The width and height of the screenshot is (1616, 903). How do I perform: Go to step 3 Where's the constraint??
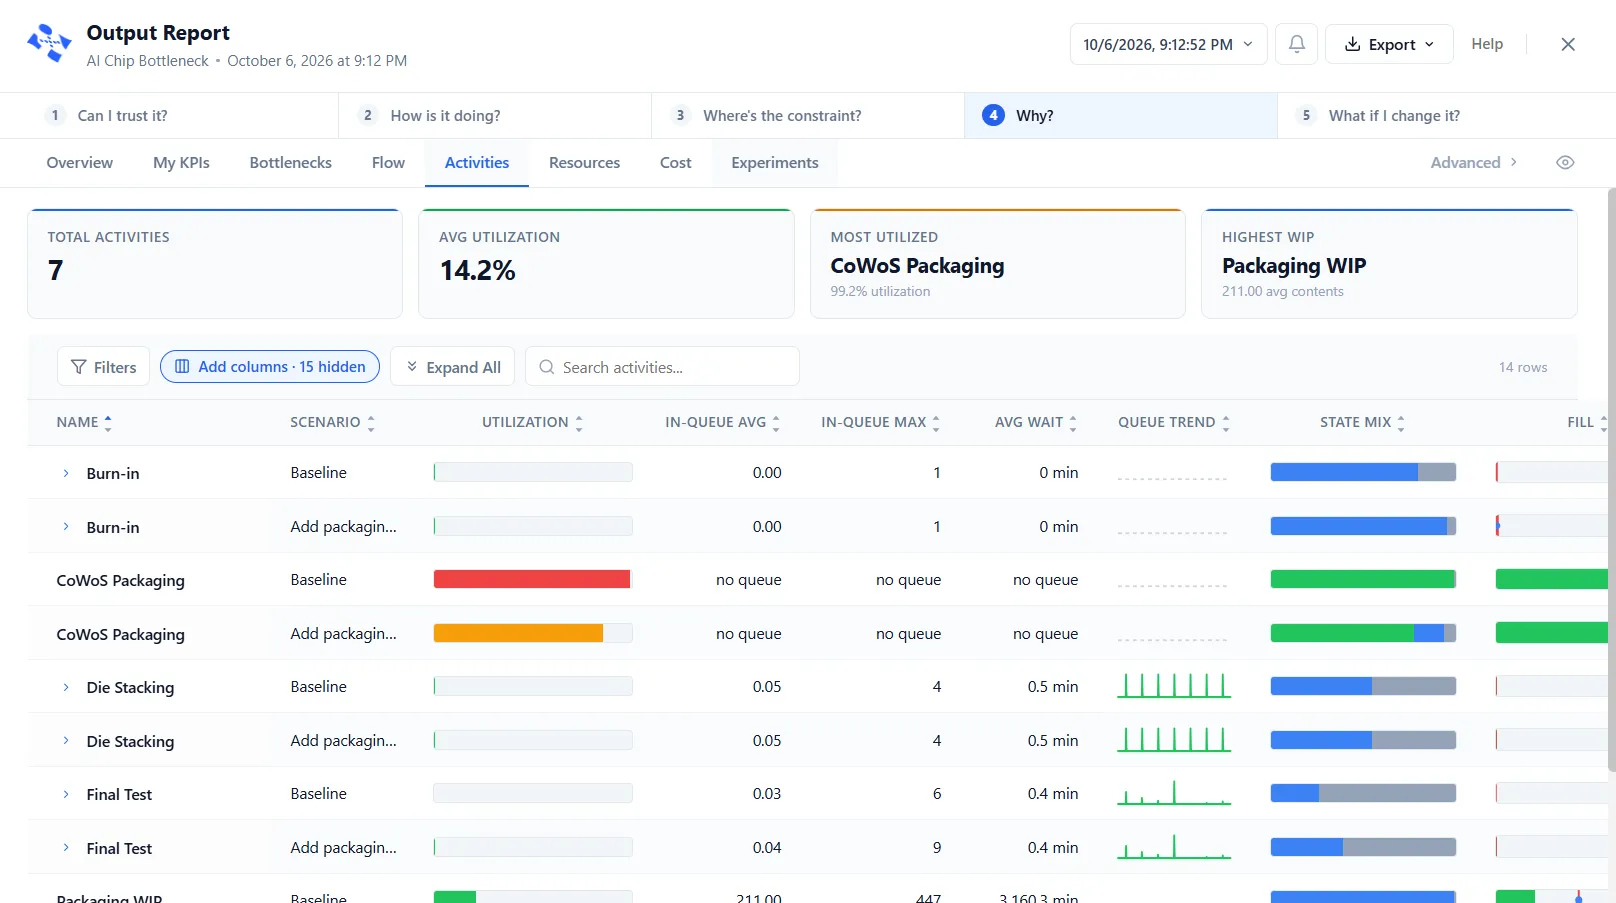(x=808, y=115)
